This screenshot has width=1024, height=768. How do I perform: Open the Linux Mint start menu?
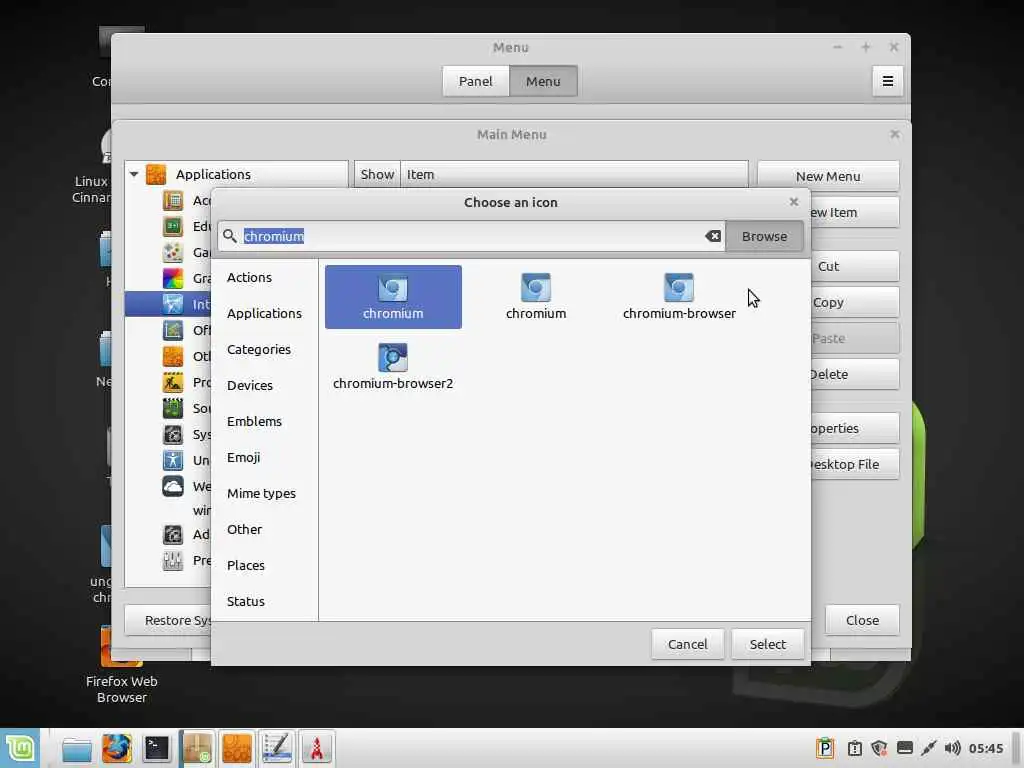20,748
